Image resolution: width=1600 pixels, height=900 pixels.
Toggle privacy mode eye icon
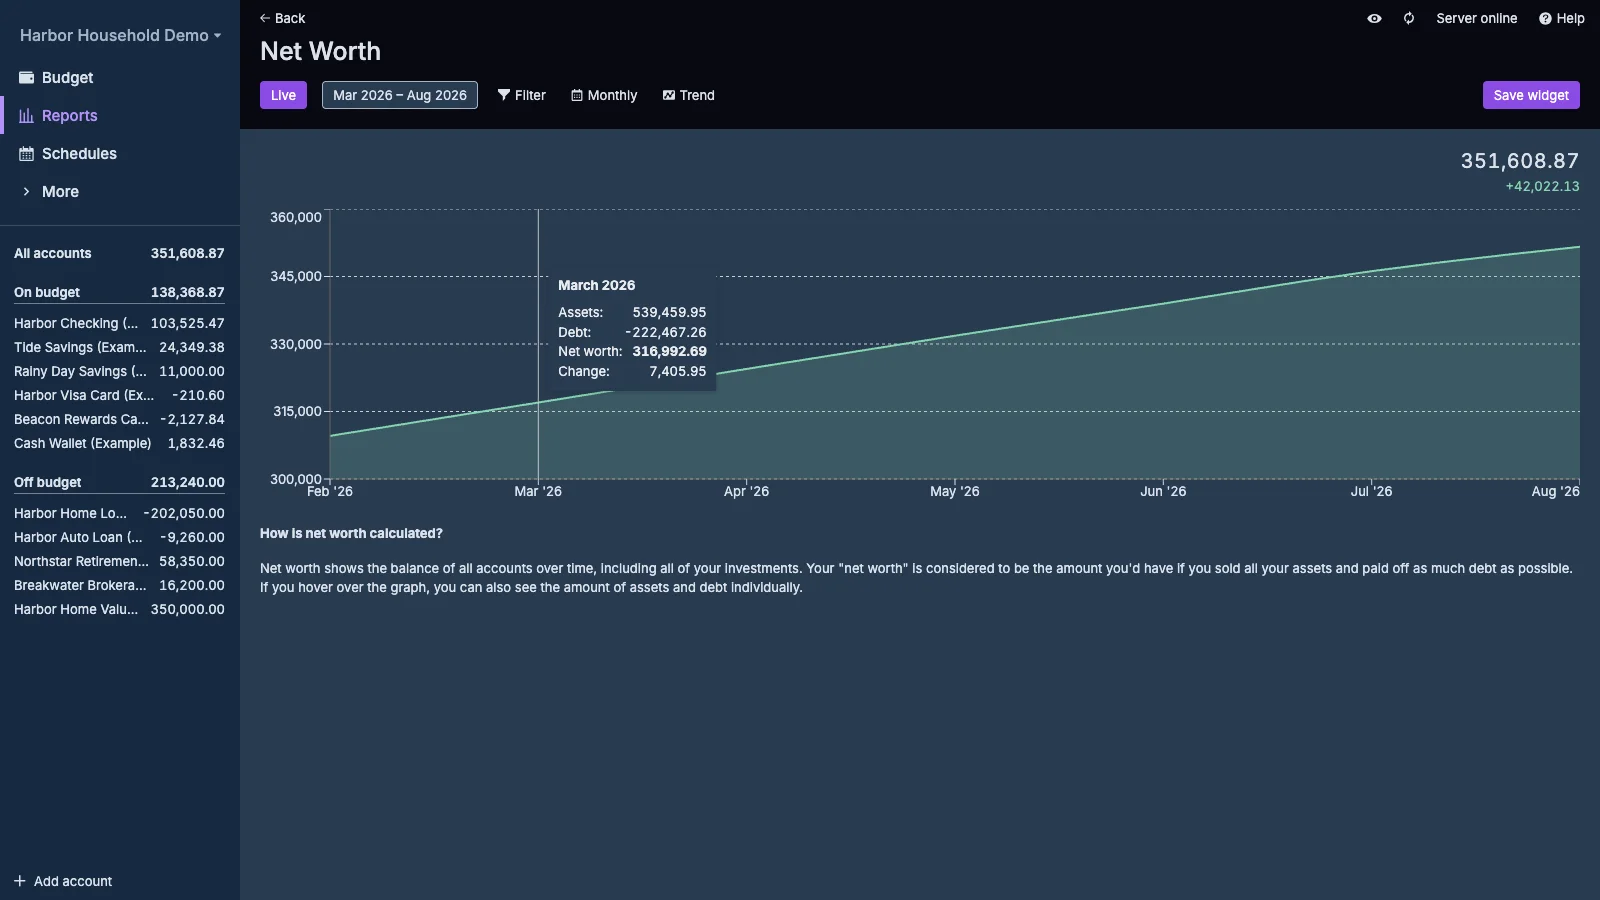pyautogui.click(x=1374, y=18)
